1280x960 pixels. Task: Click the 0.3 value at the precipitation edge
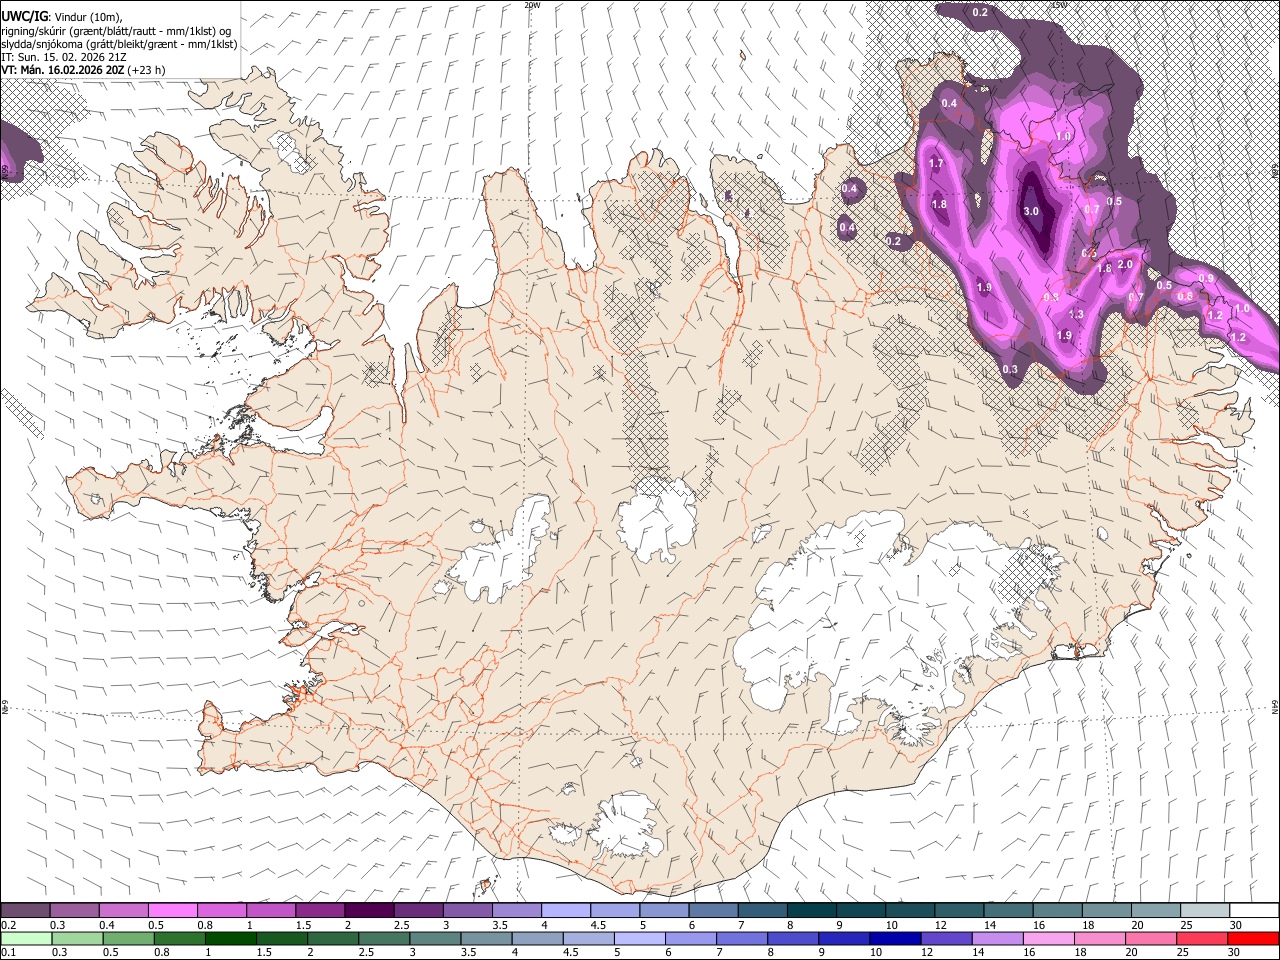(1010, 369)
